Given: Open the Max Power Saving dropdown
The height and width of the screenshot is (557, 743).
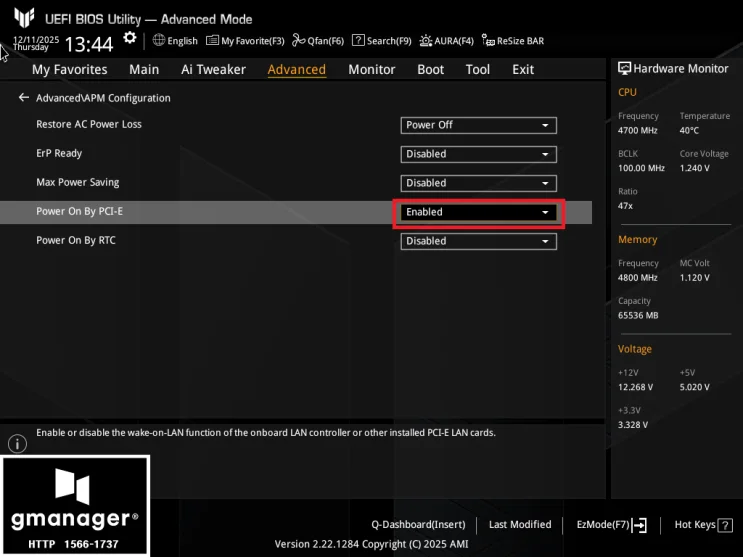Looking at the screenshot, I should [x=479, y=183].
